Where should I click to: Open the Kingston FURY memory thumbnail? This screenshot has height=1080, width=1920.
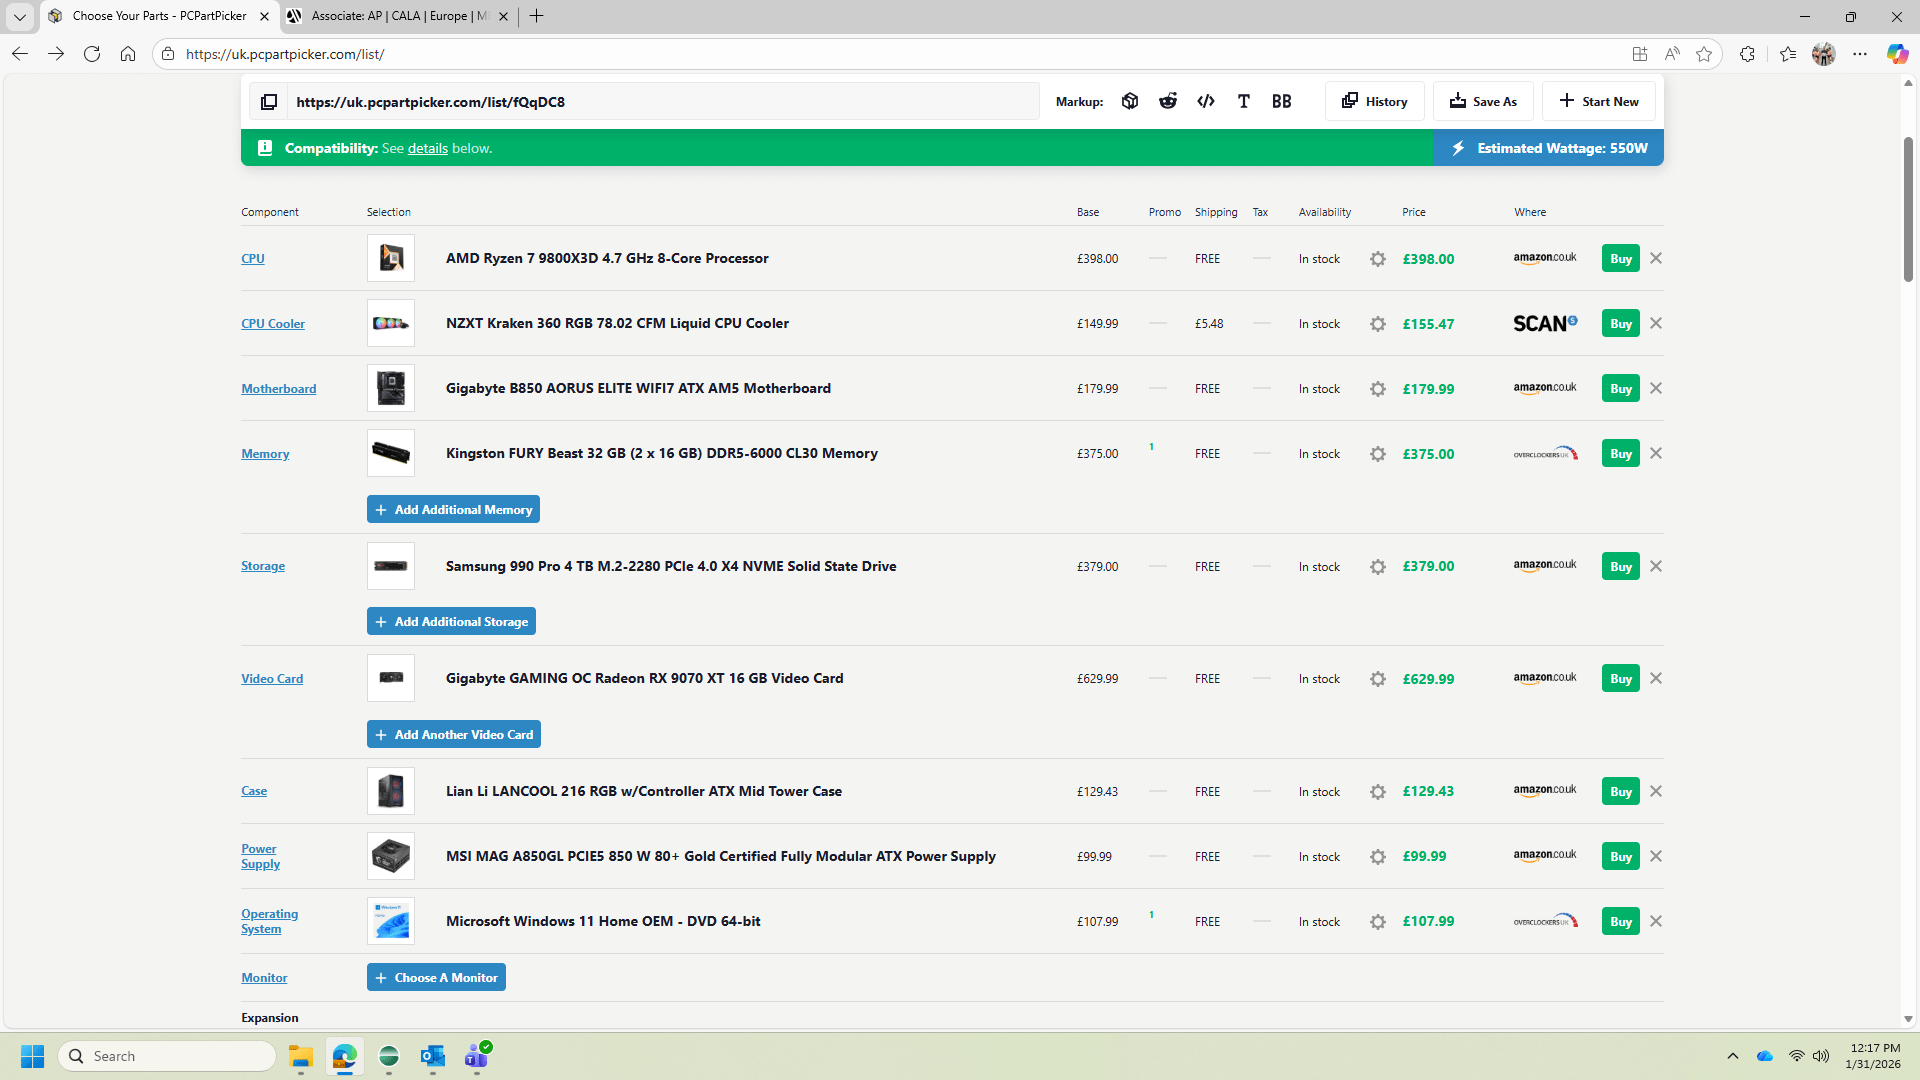391,453
